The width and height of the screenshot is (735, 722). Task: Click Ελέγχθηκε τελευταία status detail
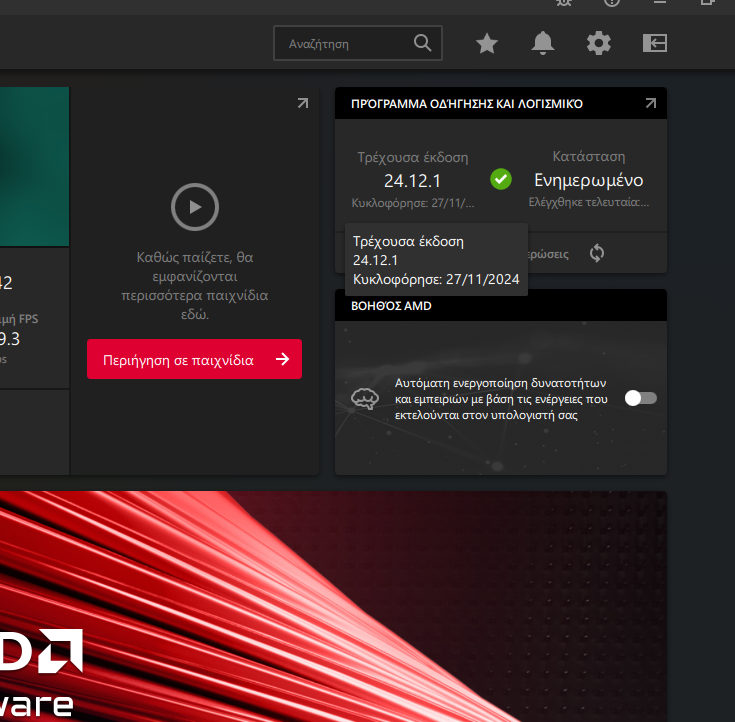589,202
